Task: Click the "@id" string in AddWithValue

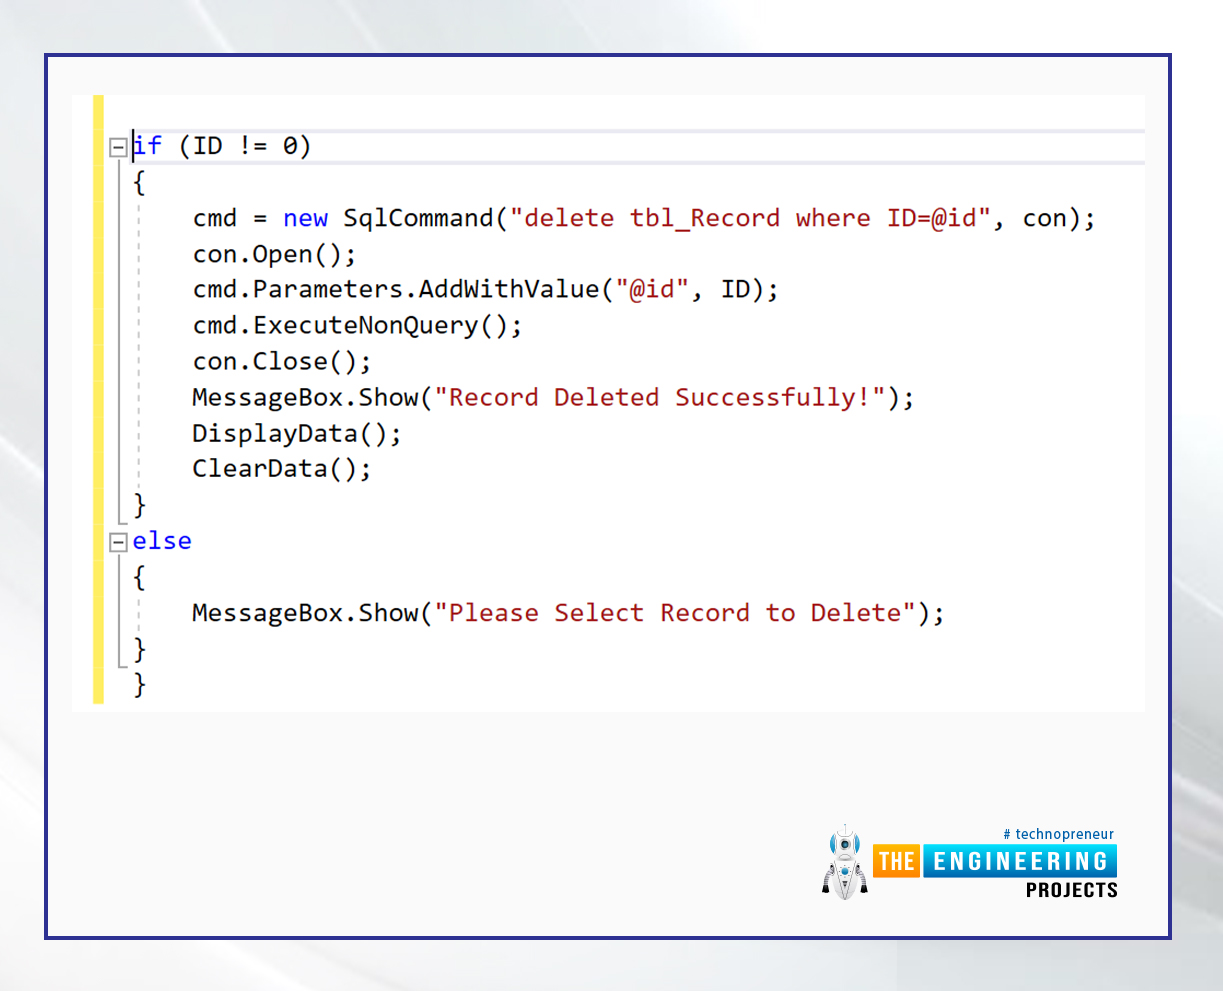Action: [x=652, y=290]
